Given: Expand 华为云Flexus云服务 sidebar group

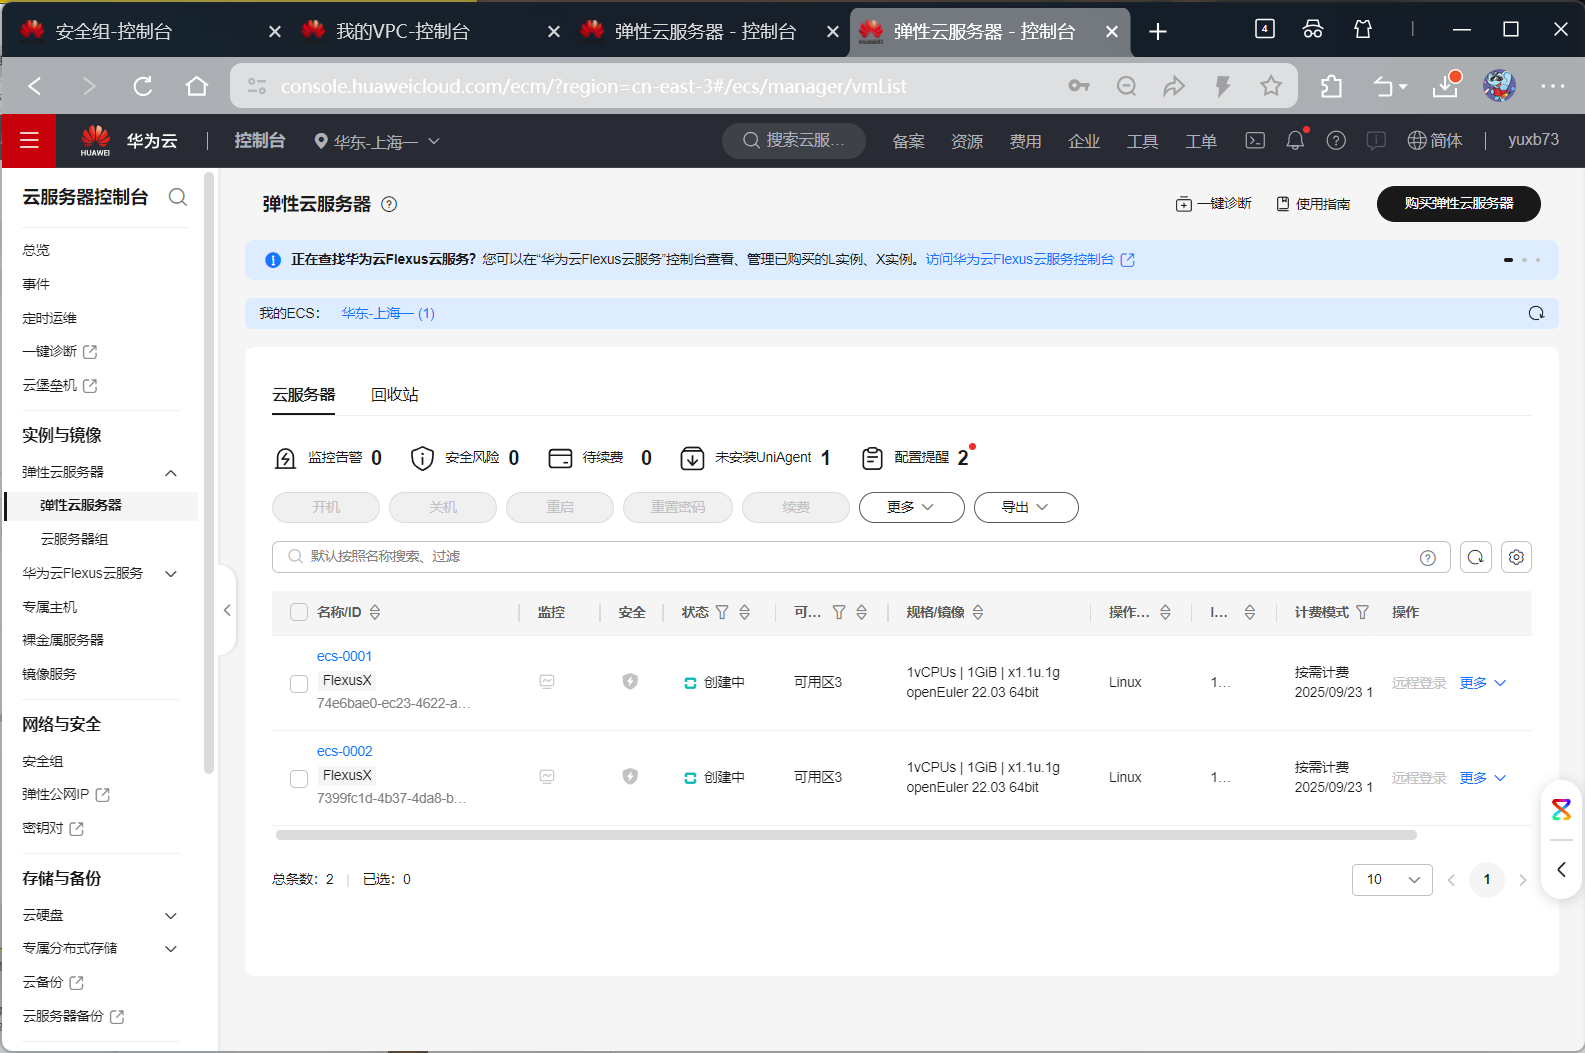Looking at the screenshot, I should (x=171, y=574).
